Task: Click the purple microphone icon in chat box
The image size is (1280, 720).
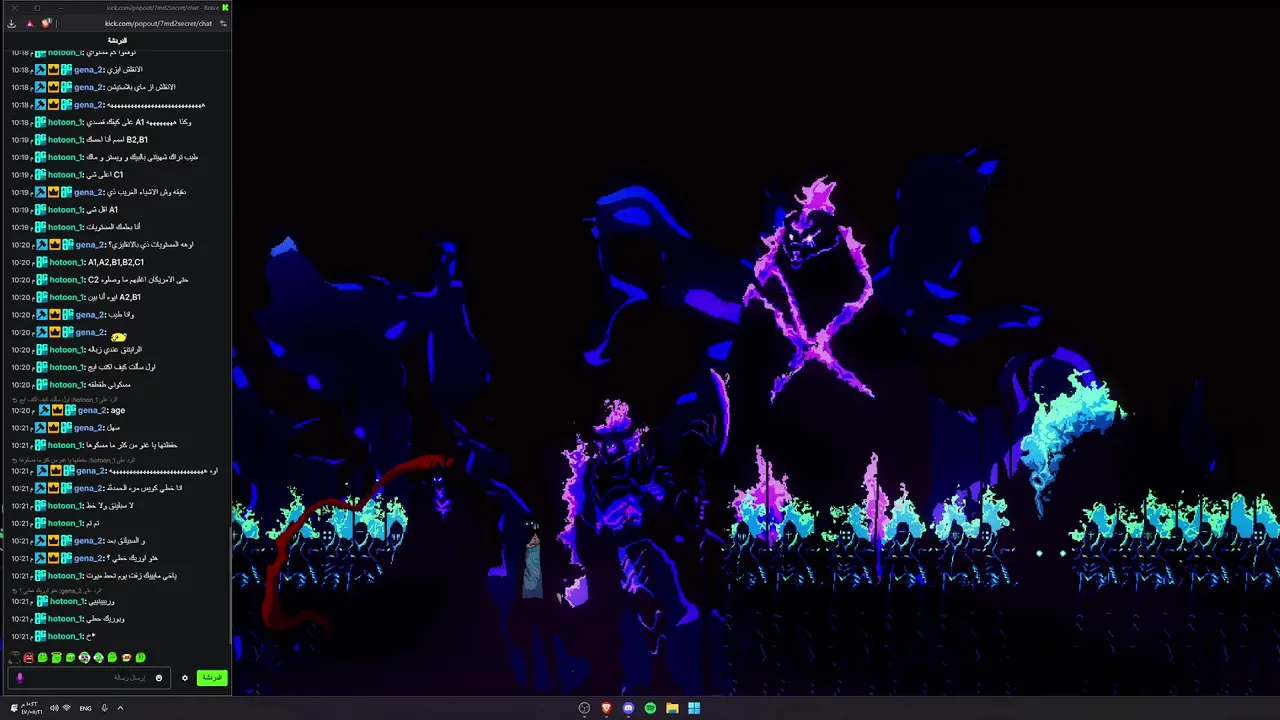Action: click(x=20, y=678)
